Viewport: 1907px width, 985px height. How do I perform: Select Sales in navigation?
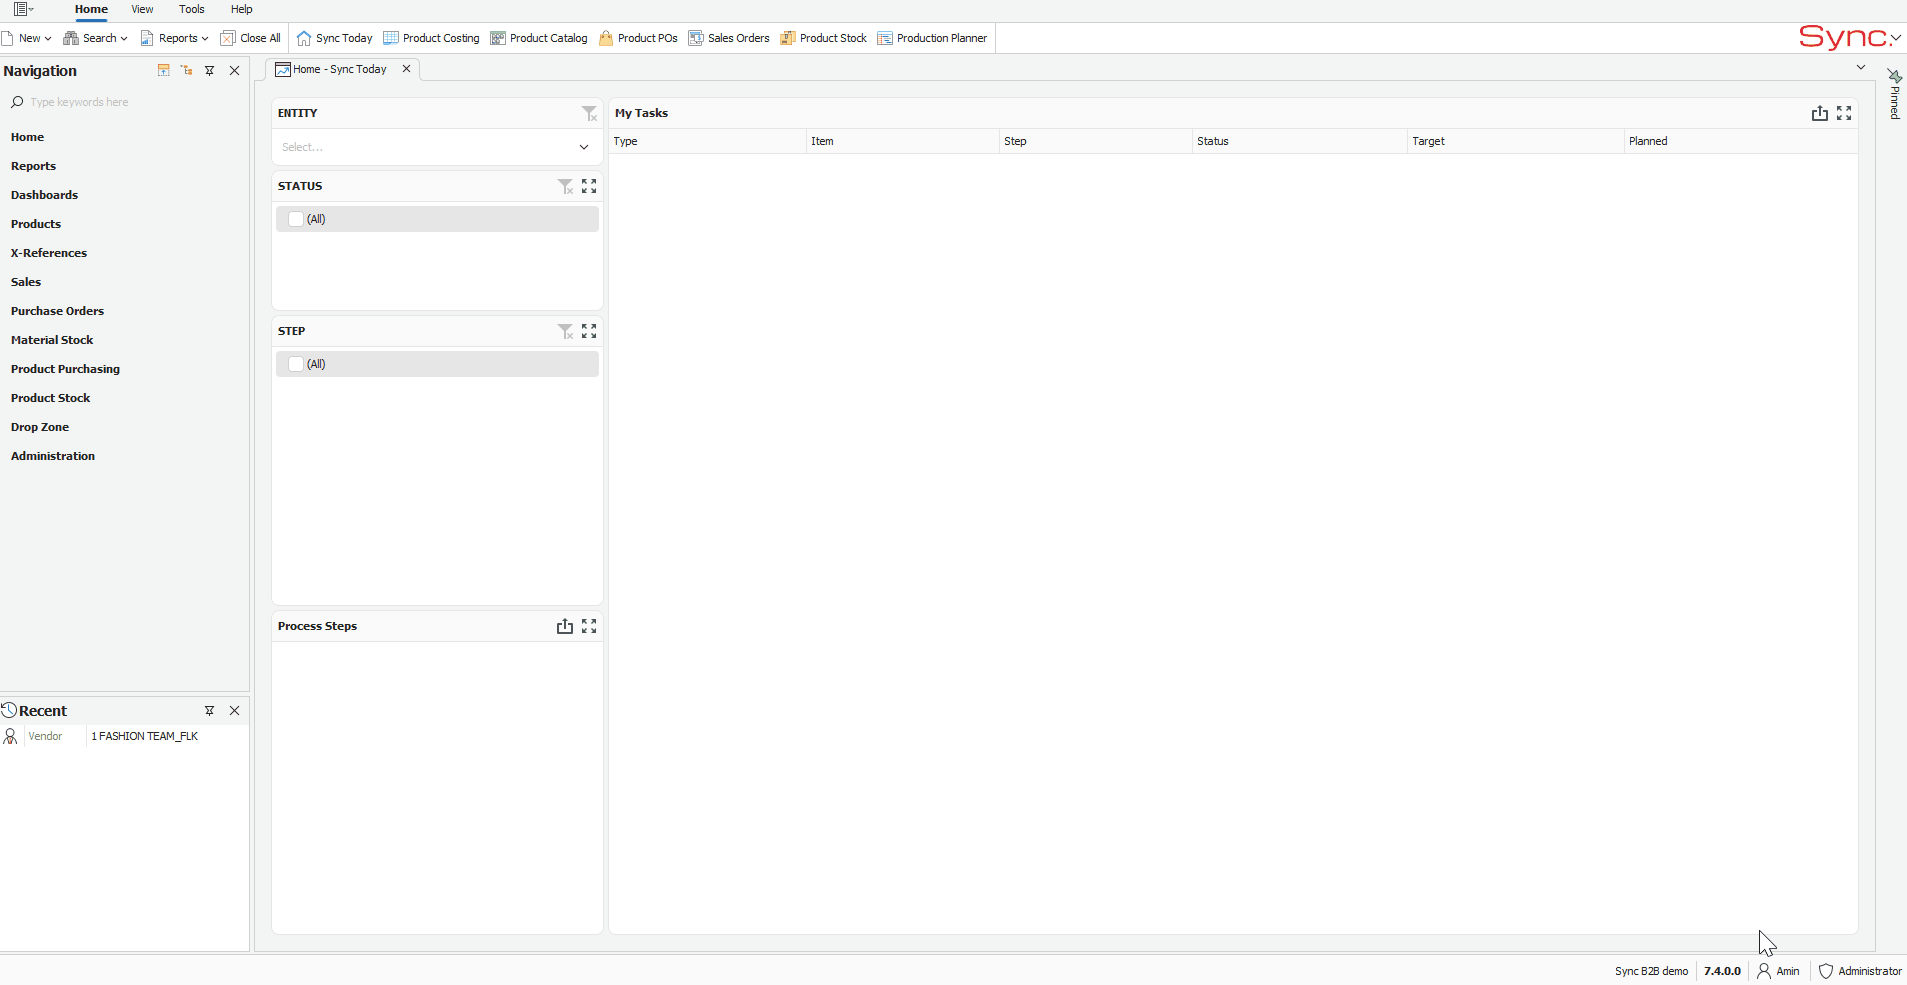point(26,282)
